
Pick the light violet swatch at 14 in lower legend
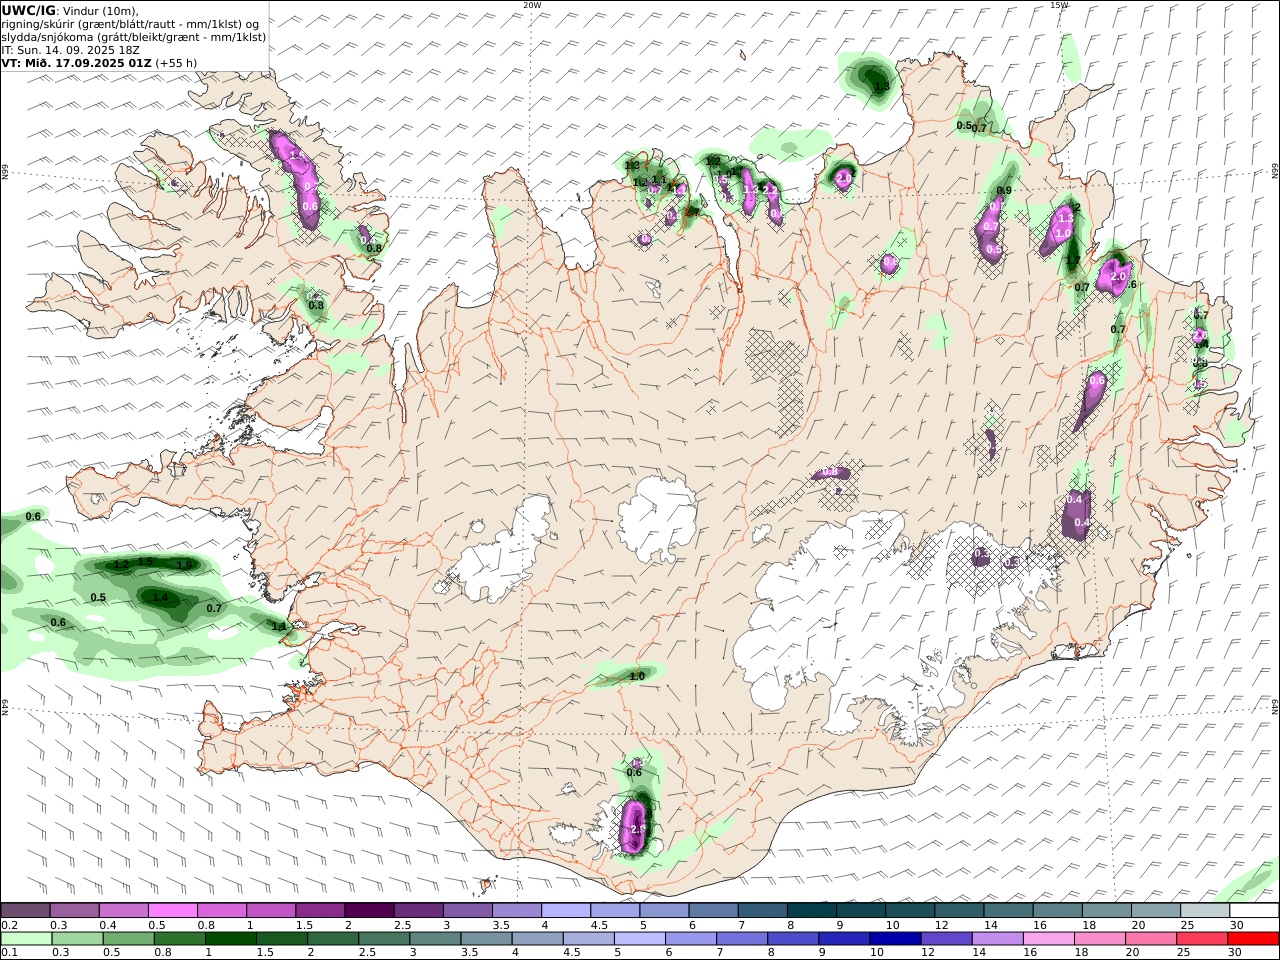(x=996, y=939)
